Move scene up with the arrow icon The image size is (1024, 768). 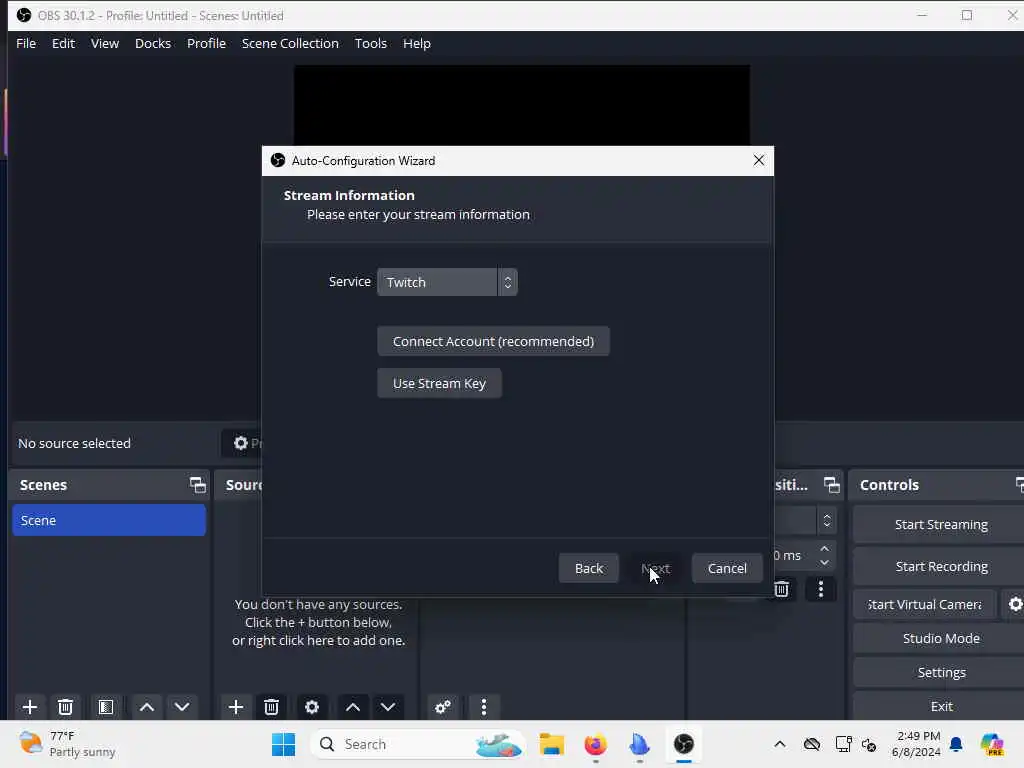click(x=147, y=707)
